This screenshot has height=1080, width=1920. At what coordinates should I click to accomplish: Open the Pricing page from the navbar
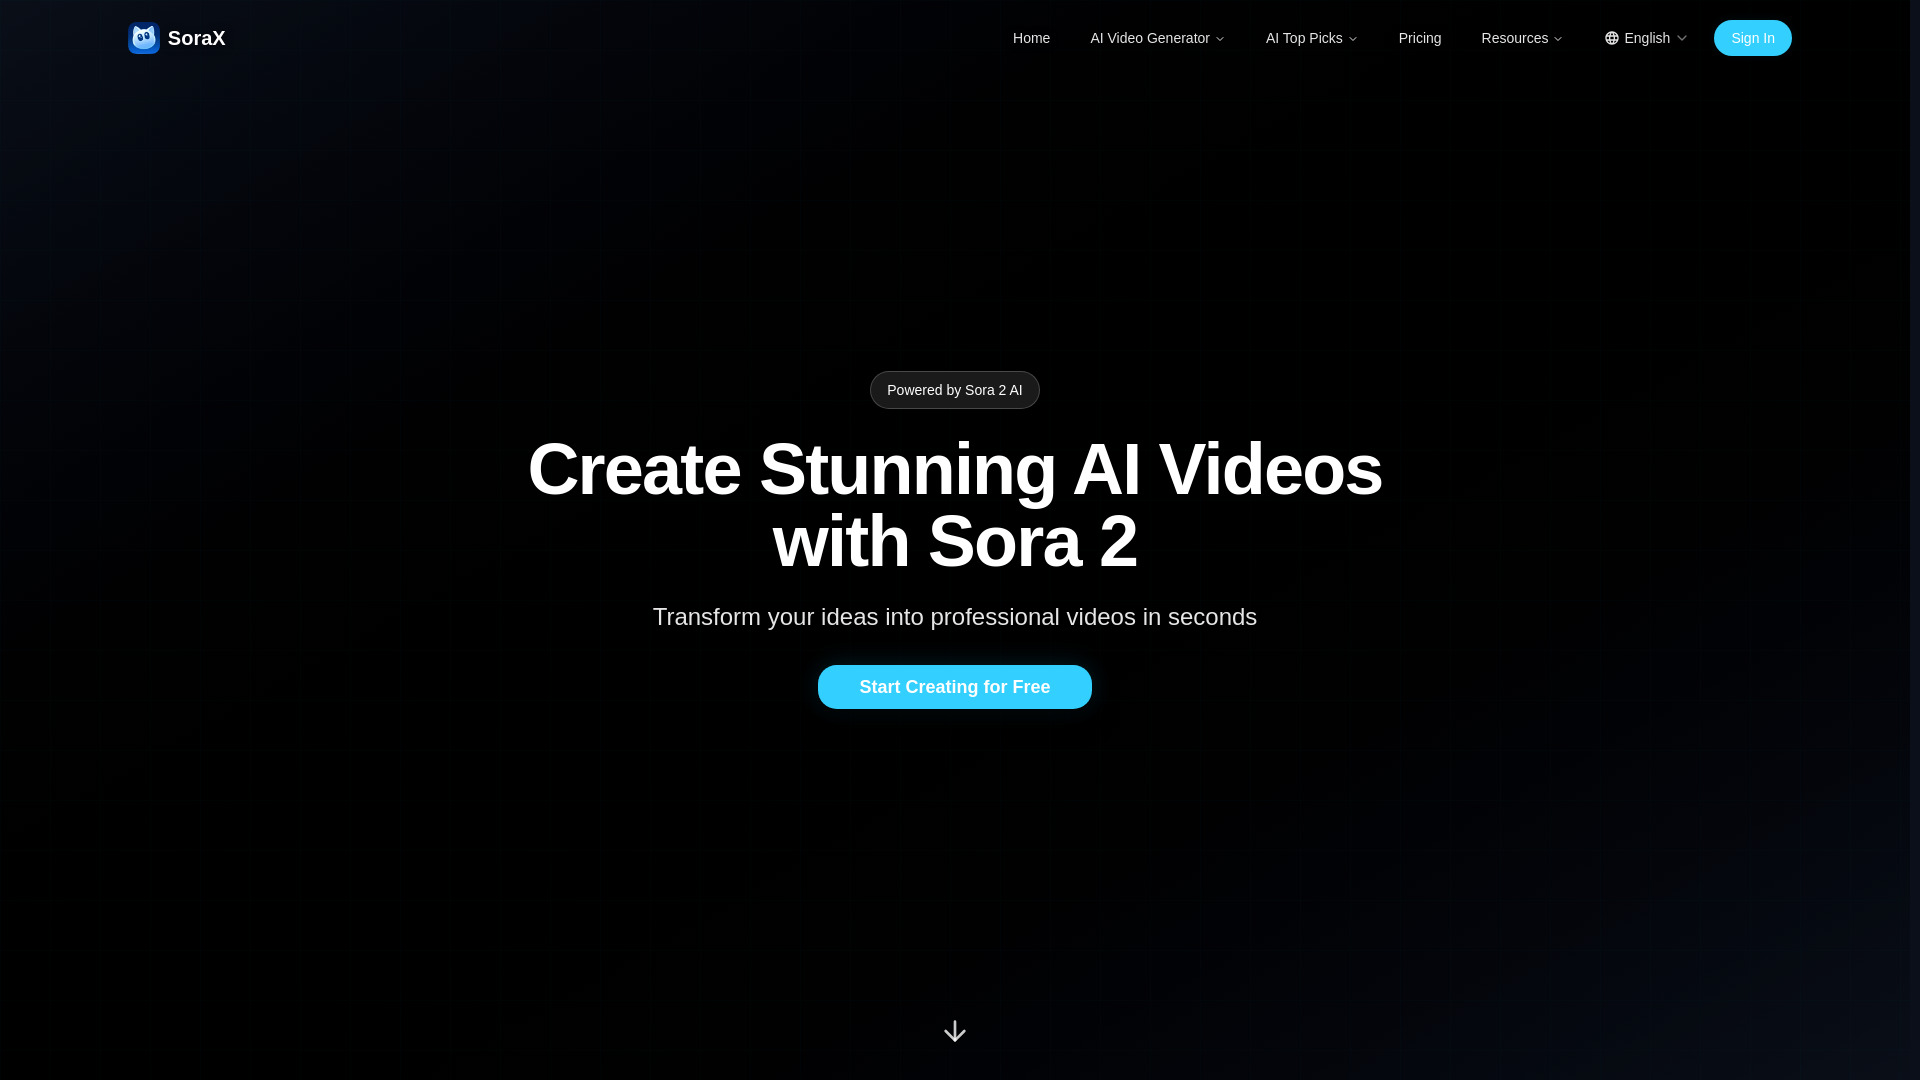[1419, 38]
